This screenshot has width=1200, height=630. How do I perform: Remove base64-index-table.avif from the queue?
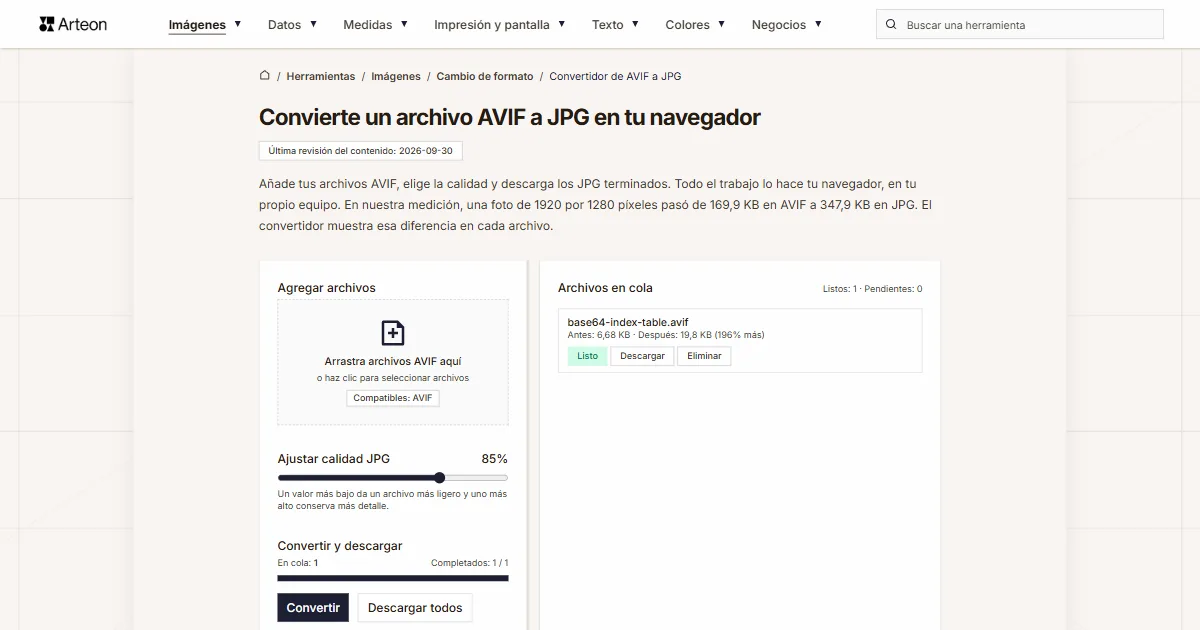[x=704, y=356]
